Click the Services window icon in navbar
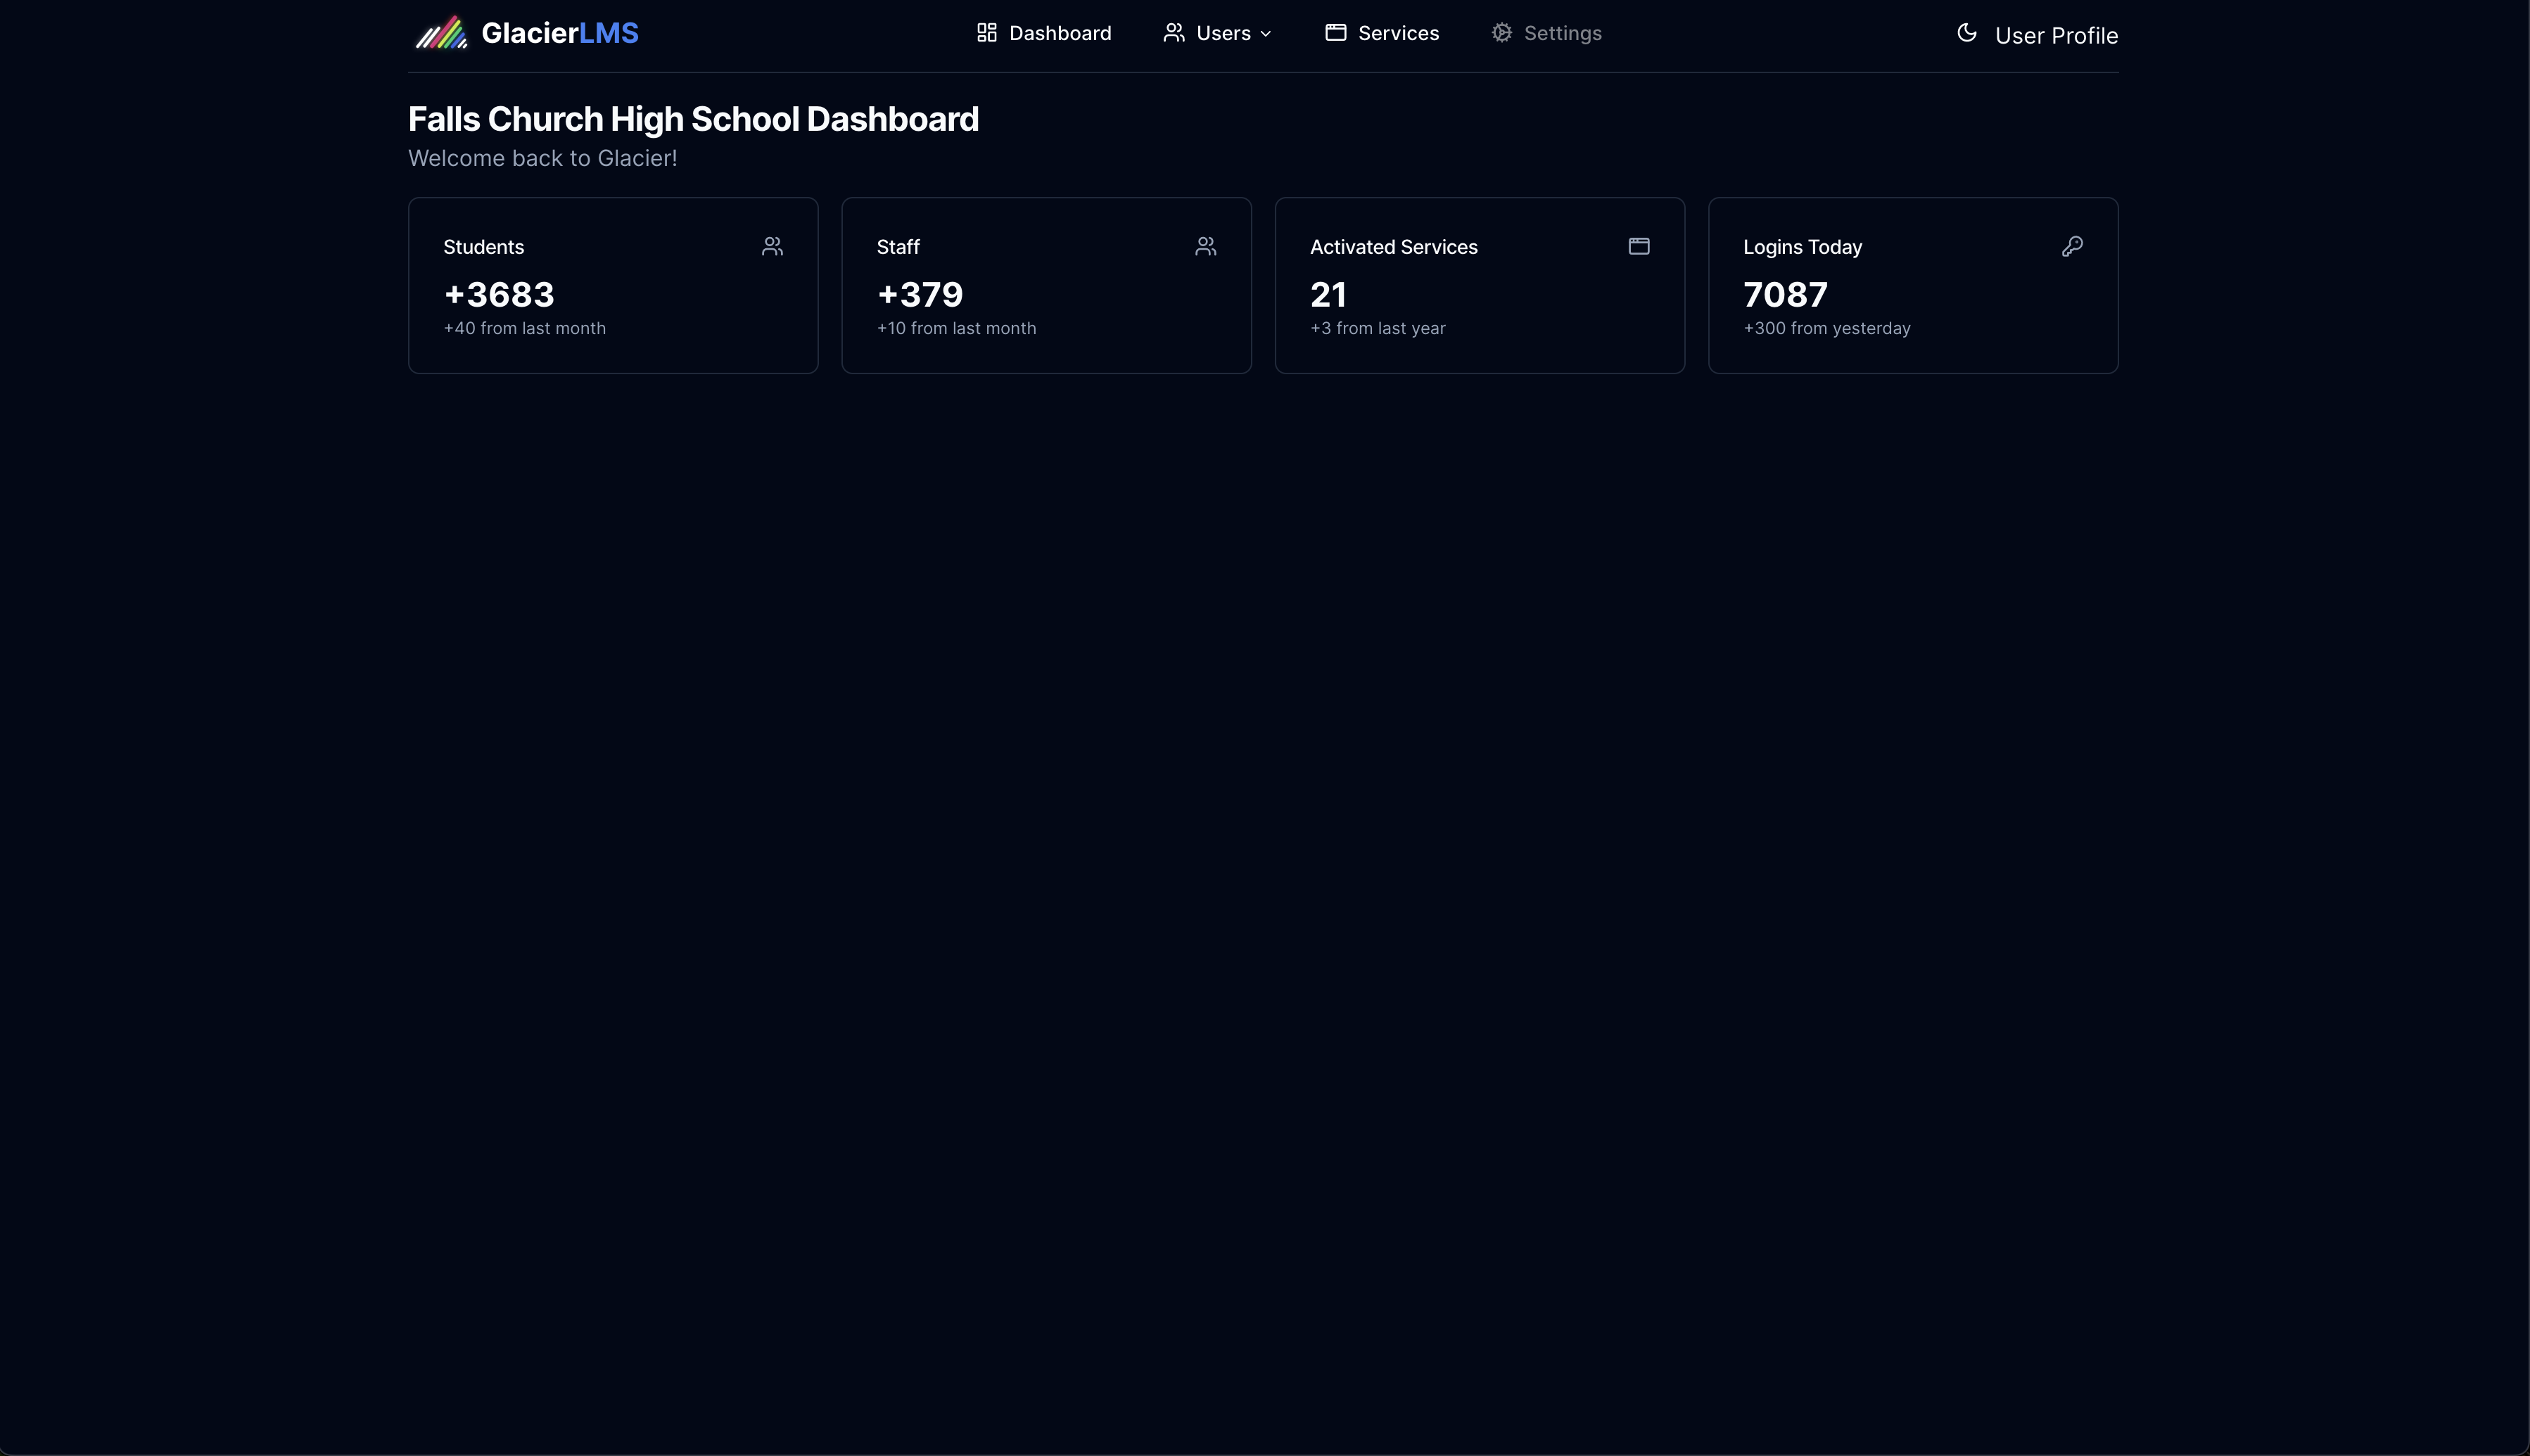Viewport: 2530px width, 1456px height. coord(1335,33)
